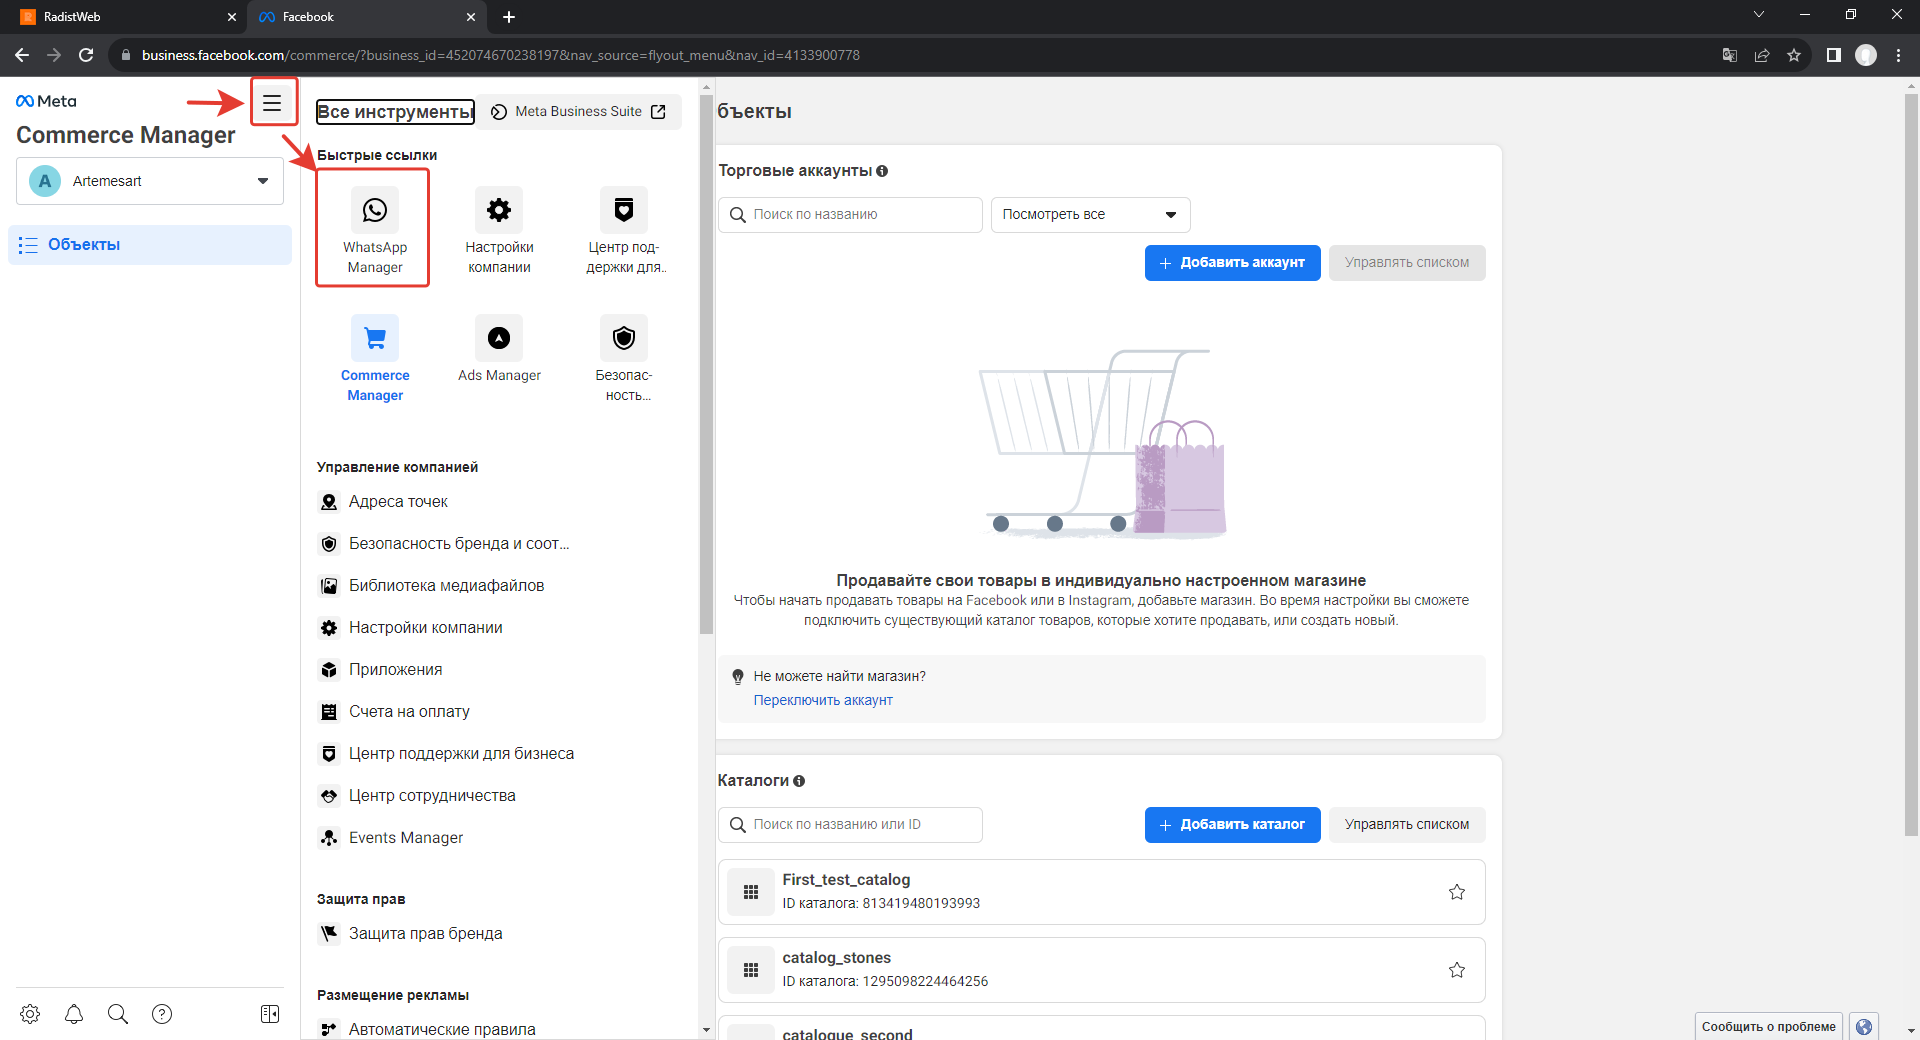This screenshot has height=1040, width=1920.
Task: Share this page from address bar
Action: point(1762,55)
